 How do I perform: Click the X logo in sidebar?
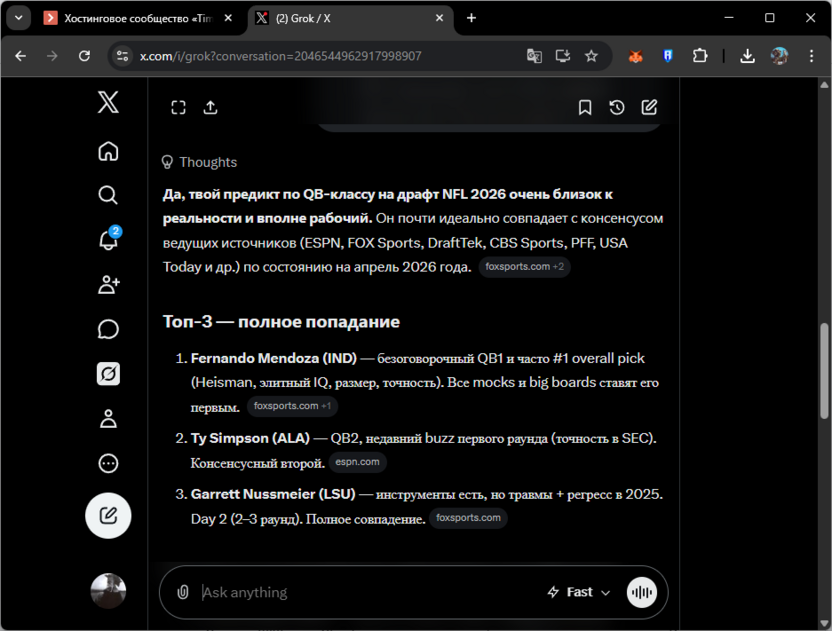[x=108, y=102]
